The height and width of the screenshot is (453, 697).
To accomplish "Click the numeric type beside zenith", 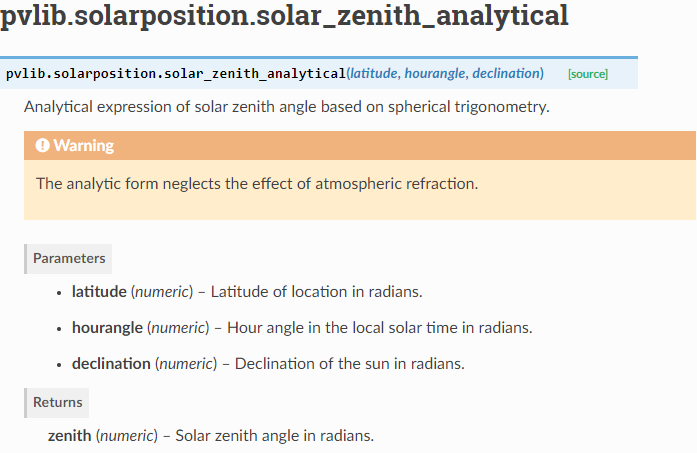I will click(126, 436).
